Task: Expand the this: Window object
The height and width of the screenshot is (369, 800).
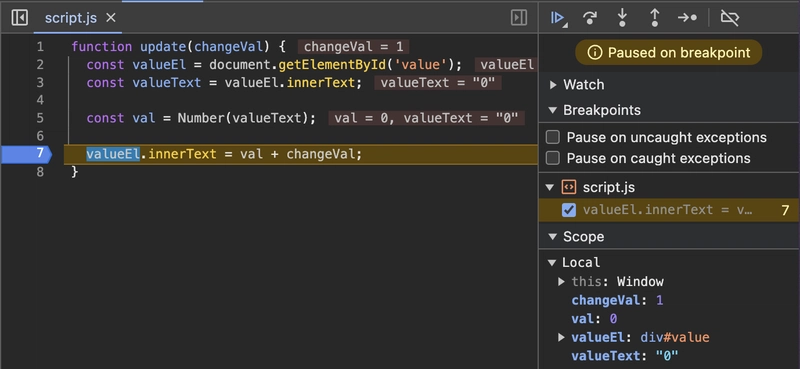Action: 561,282
